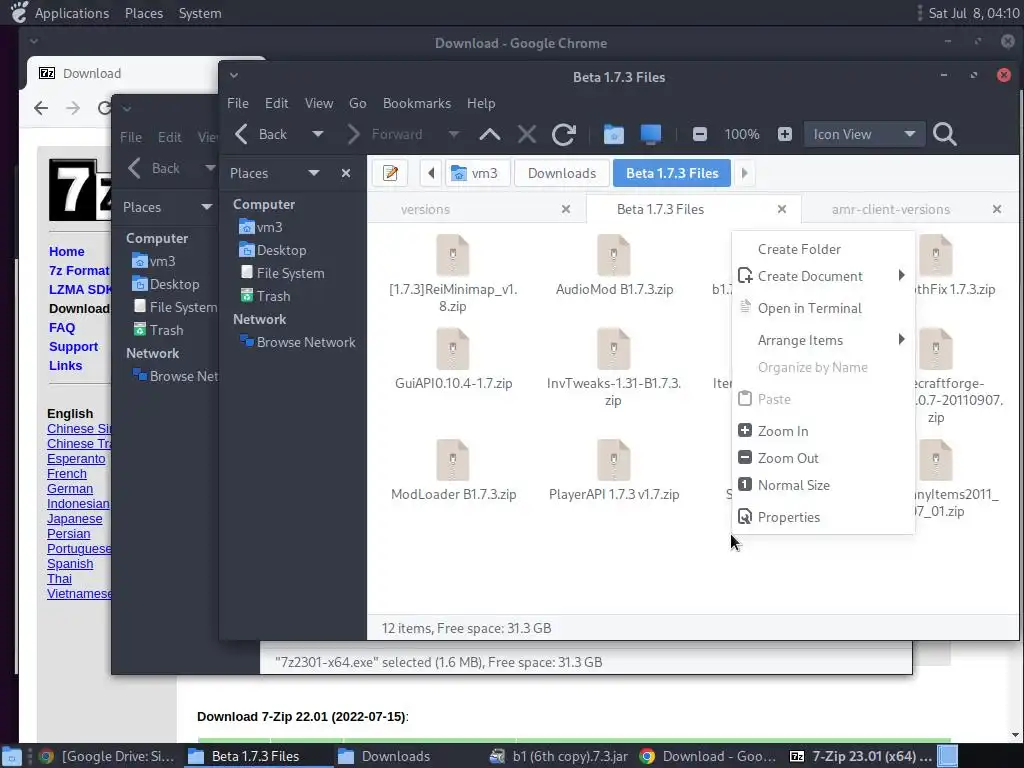Click the Zoom Out context menu entry
The width and height of the screenshot is (1024, 768).
click(x=823, y=458)
